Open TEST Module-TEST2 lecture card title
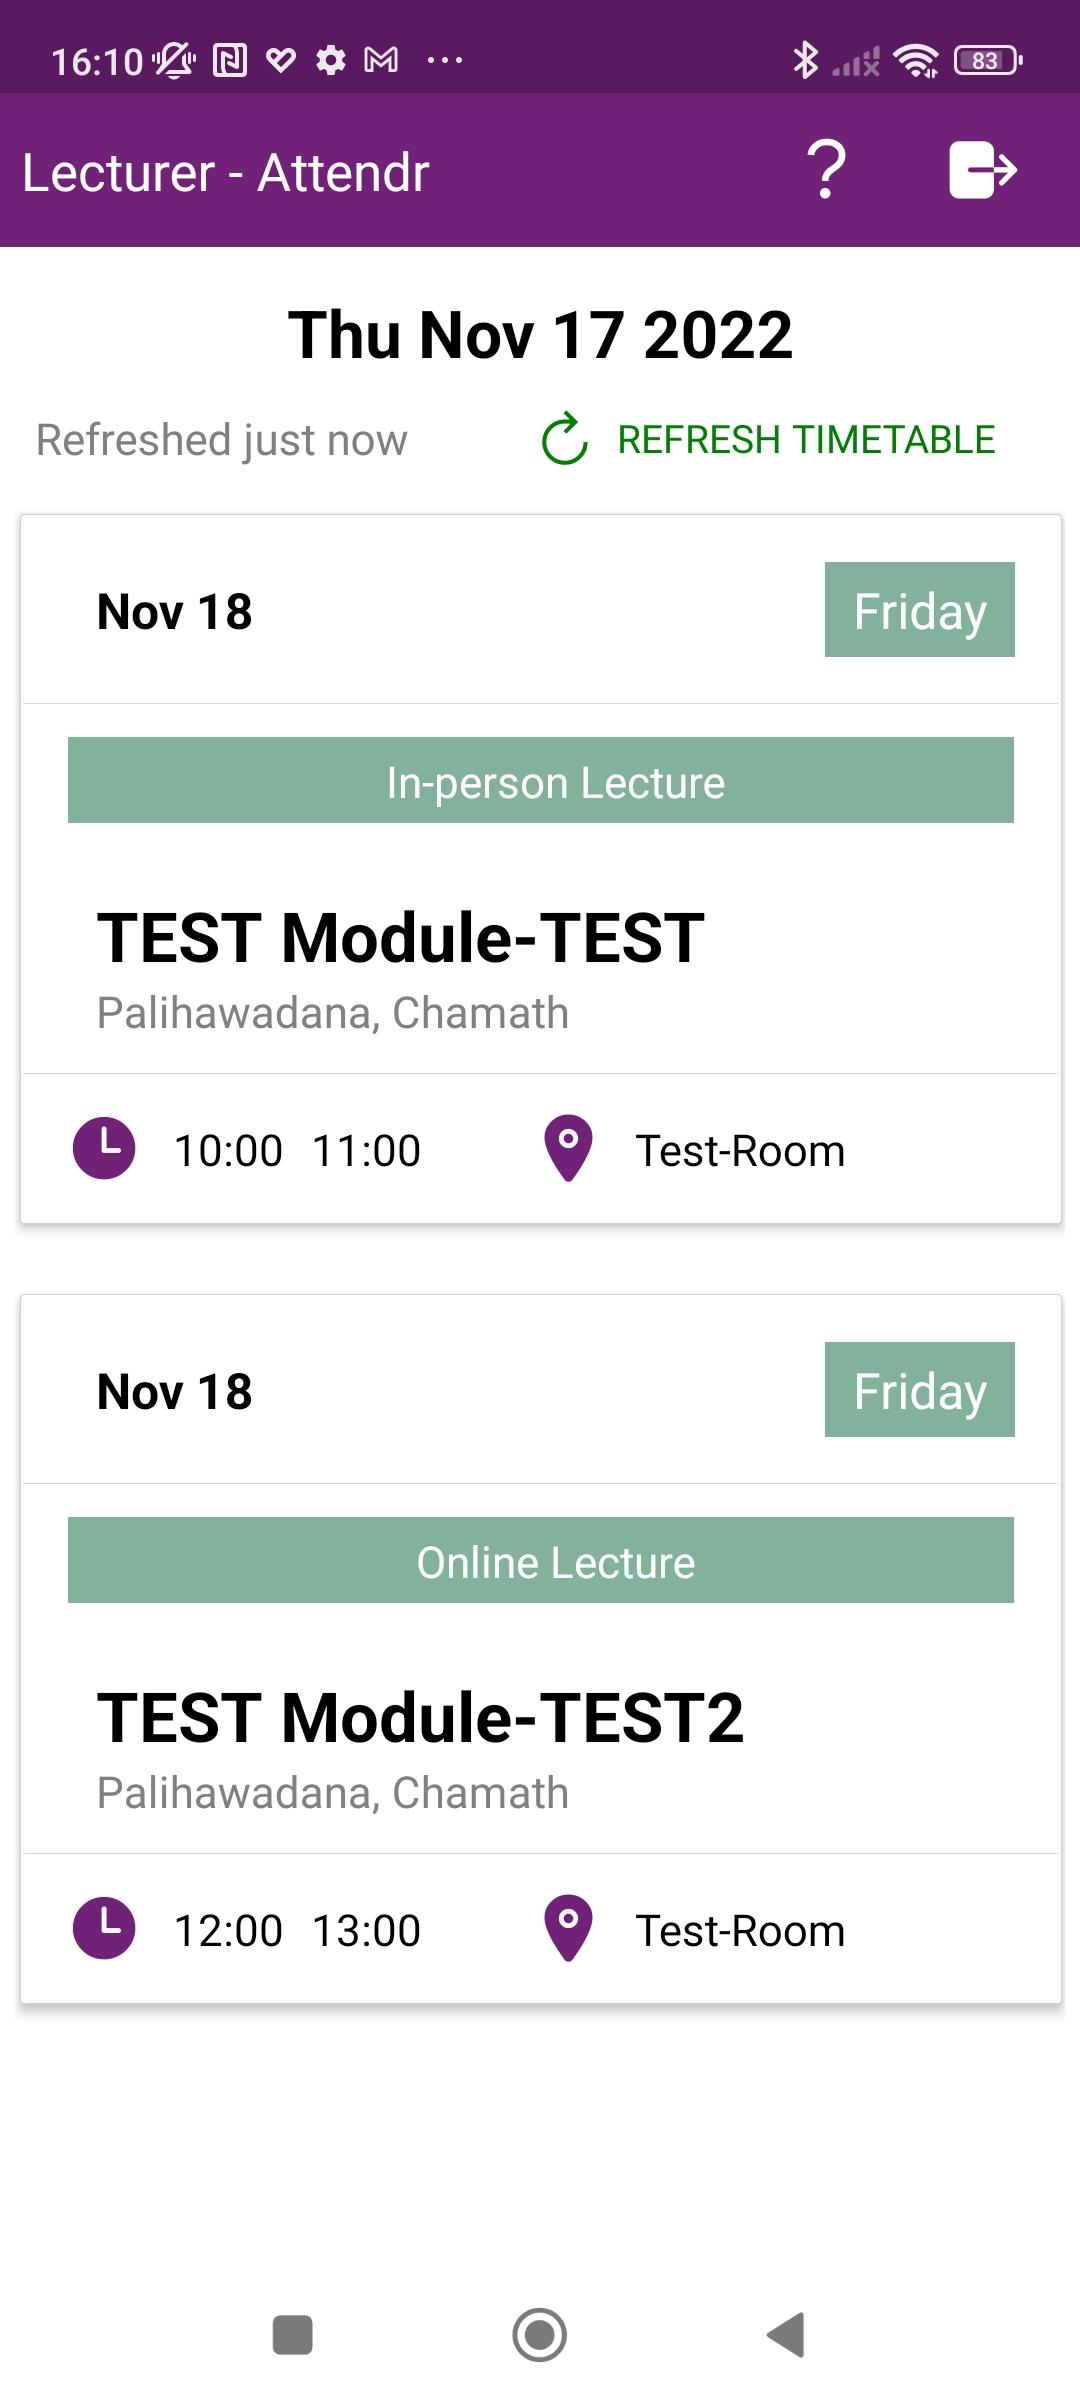Image resolution: width=1080 pixels, height=2400 pixels. pos(421,1718)
